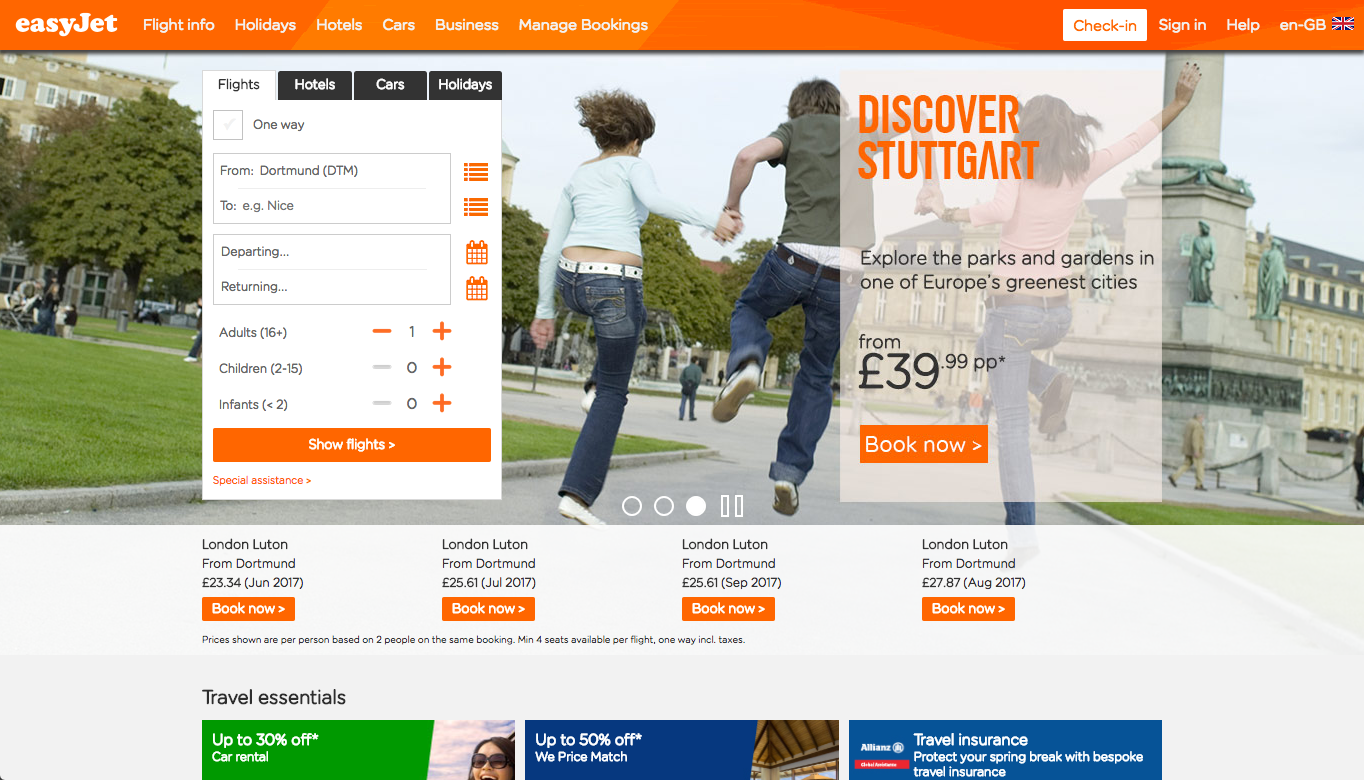
Task: Click the From Dortmund field
Action: tap(332, 171)
